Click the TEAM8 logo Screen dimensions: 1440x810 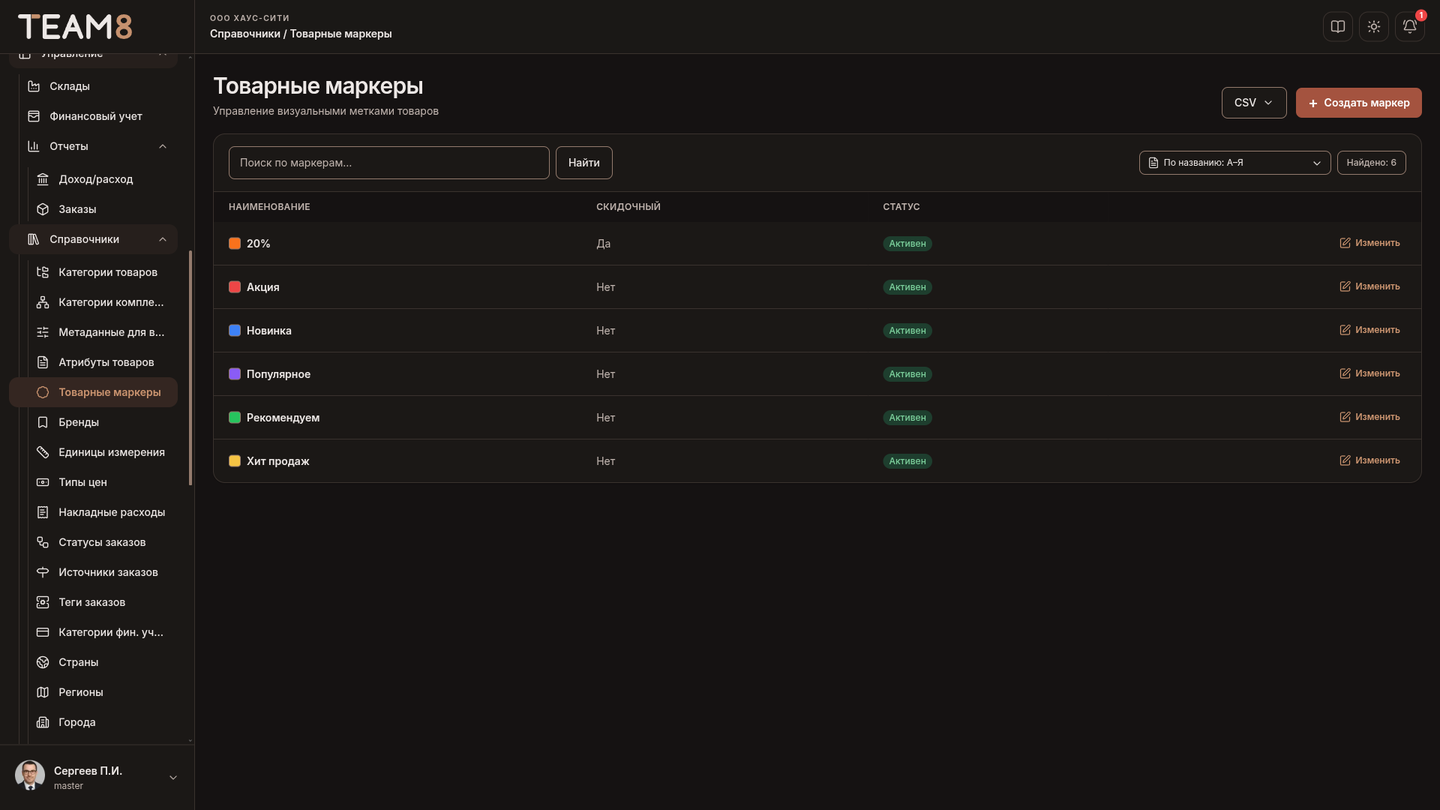(75, 27)
